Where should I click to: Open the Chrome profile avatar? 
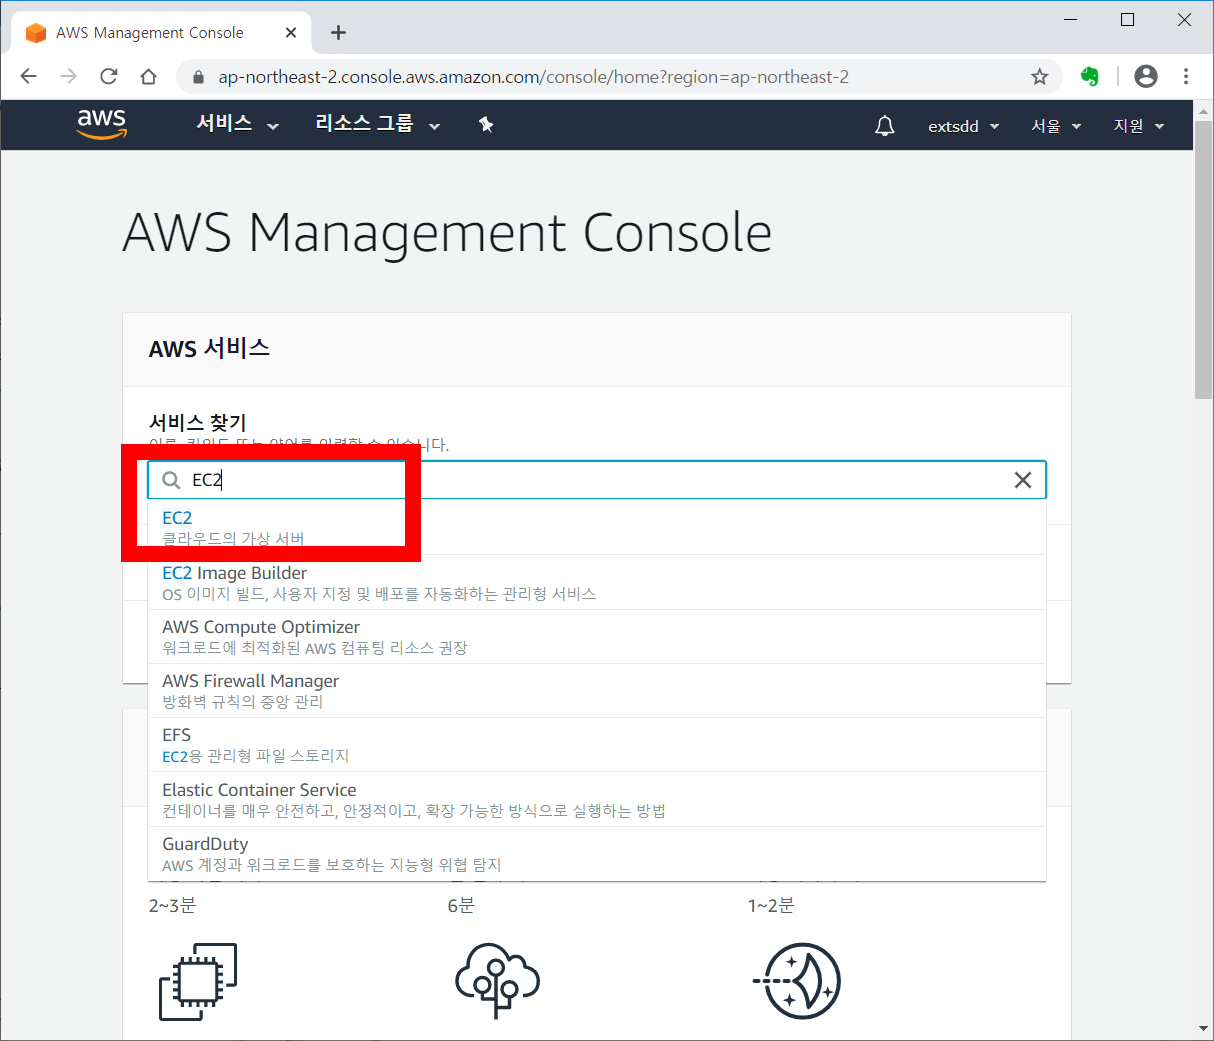[x=1146, y=76]
